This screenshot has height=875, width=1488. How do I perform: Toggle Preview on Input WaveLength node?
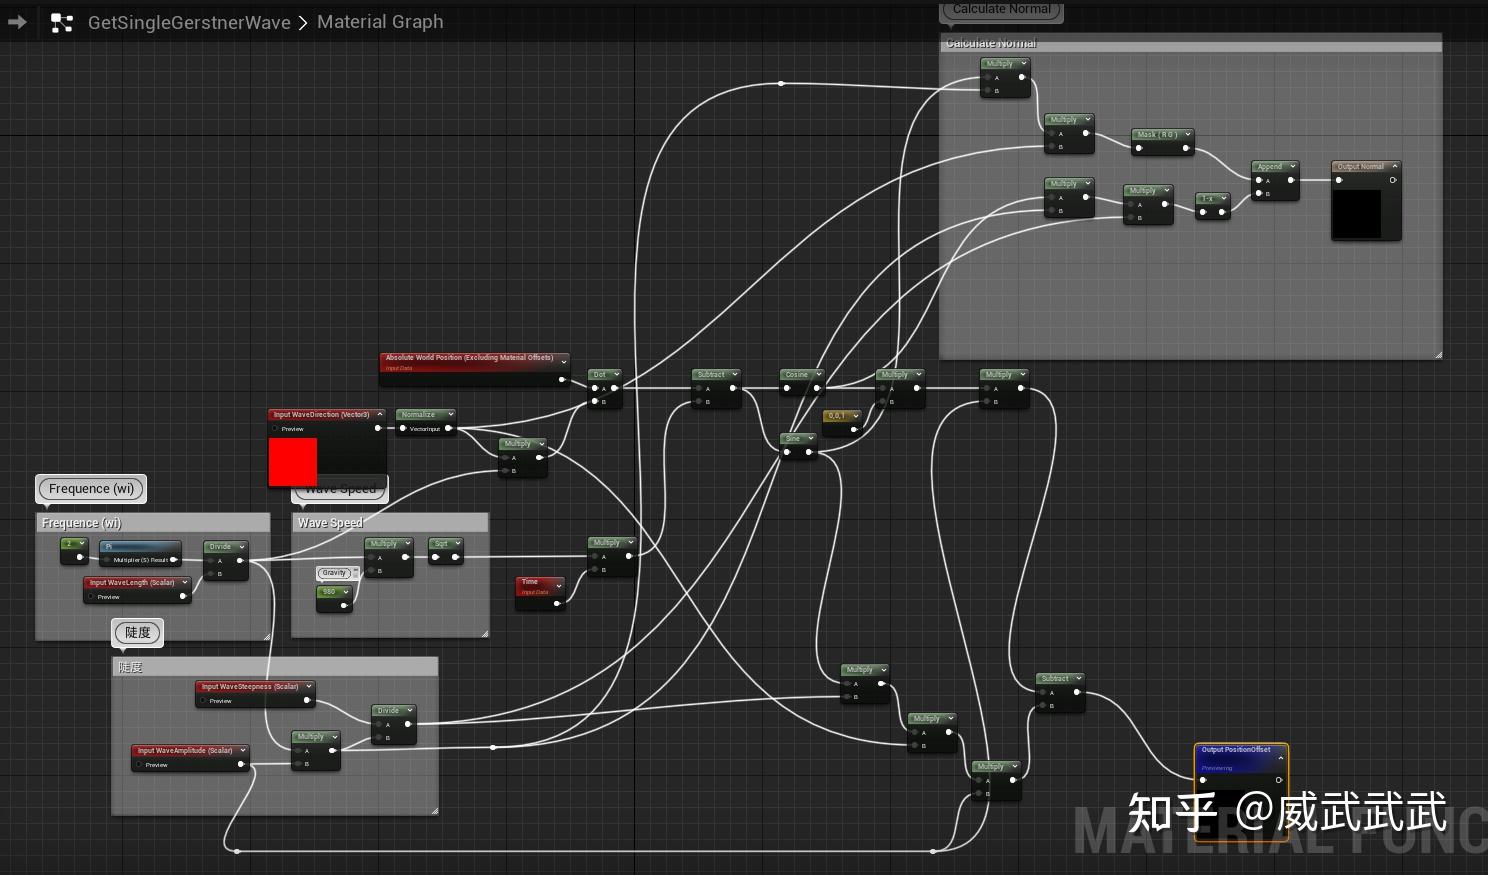(92, 596)
